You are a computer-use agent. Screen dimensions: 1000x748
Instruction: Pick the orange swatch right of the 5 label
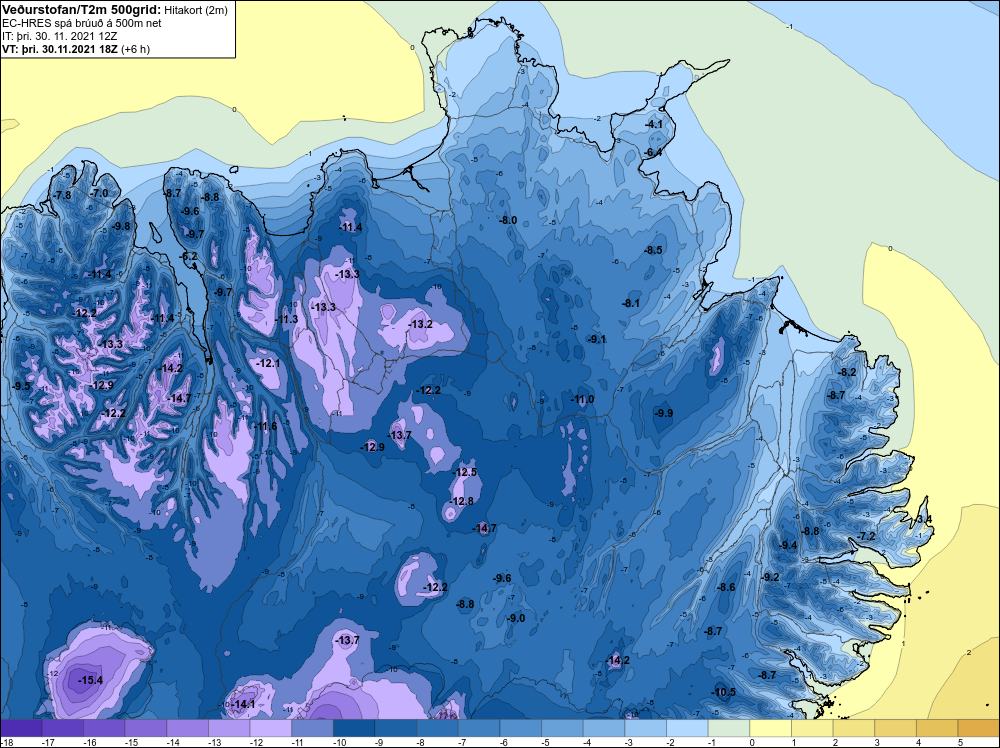979,728
